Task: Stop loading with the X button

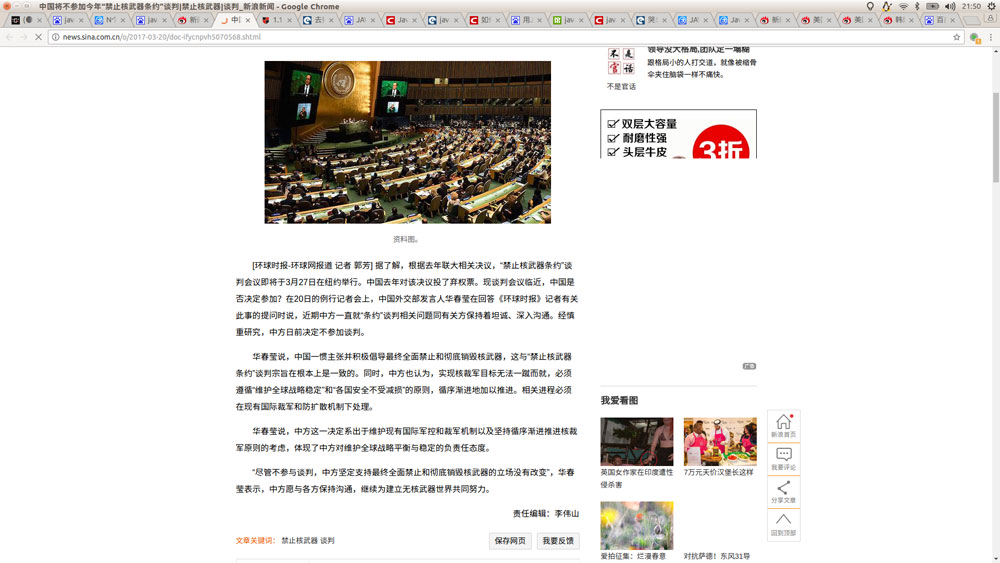Action: [x=38, y=37]
